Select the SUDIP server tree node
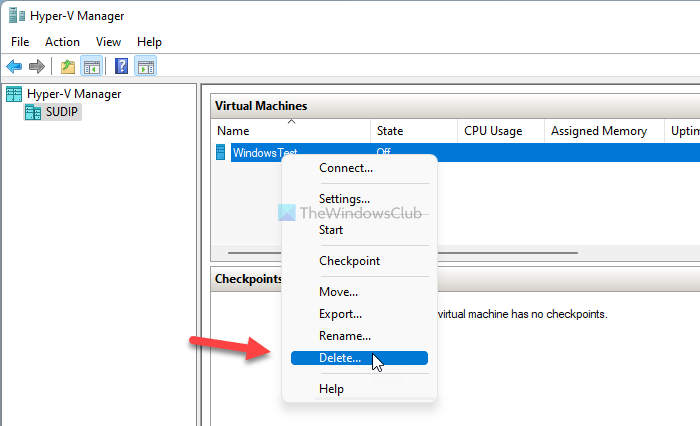 coord(52,112)
